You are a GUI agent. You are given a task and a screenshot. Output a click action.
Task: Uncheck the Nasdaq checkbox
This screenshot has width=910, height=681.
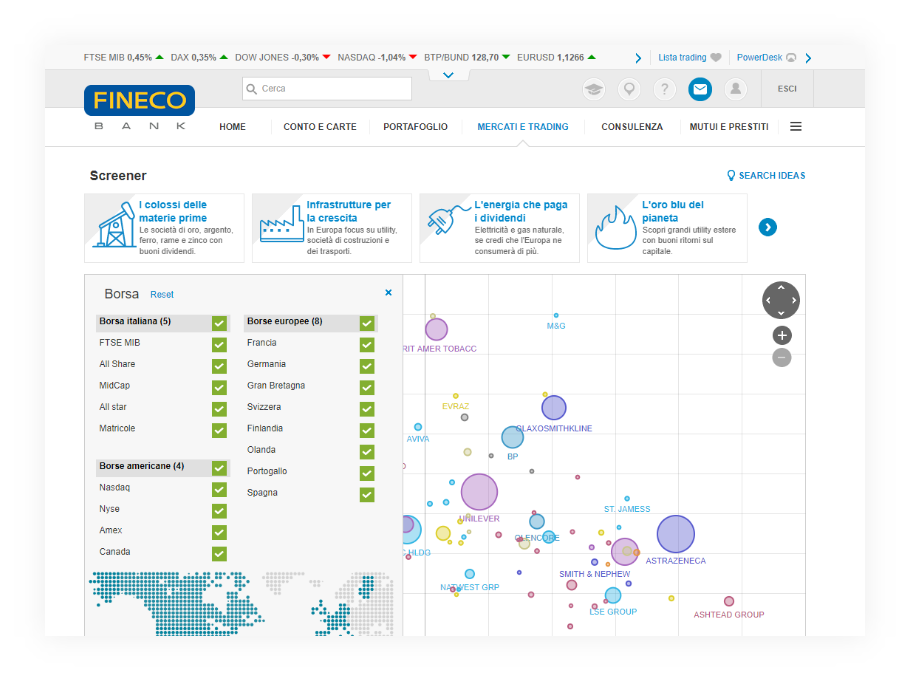(x=219, y=489)
